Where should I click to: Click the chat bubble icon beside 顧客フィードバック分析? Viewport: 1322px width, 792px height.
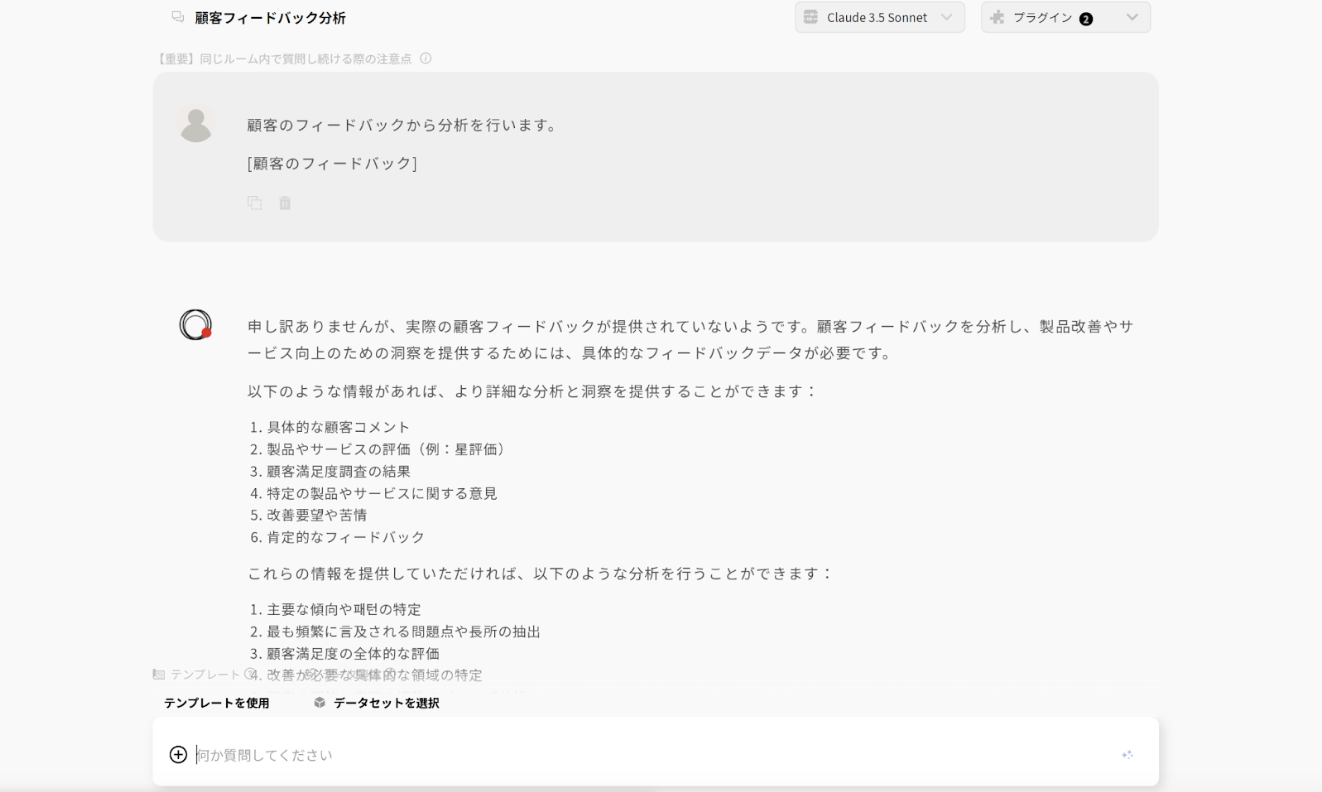coord(178,17)
